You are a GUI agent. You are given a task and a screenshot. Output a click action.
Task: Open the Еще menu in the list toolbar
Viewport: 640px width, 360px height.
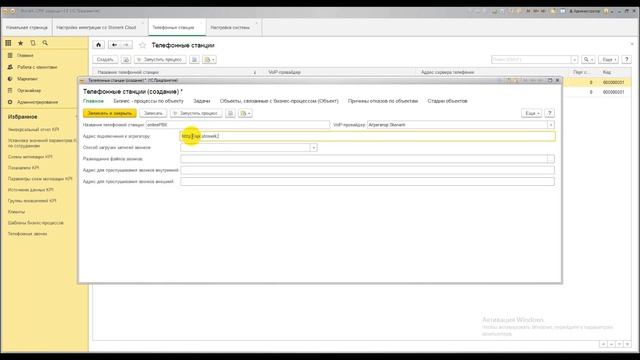coord(609,60)
